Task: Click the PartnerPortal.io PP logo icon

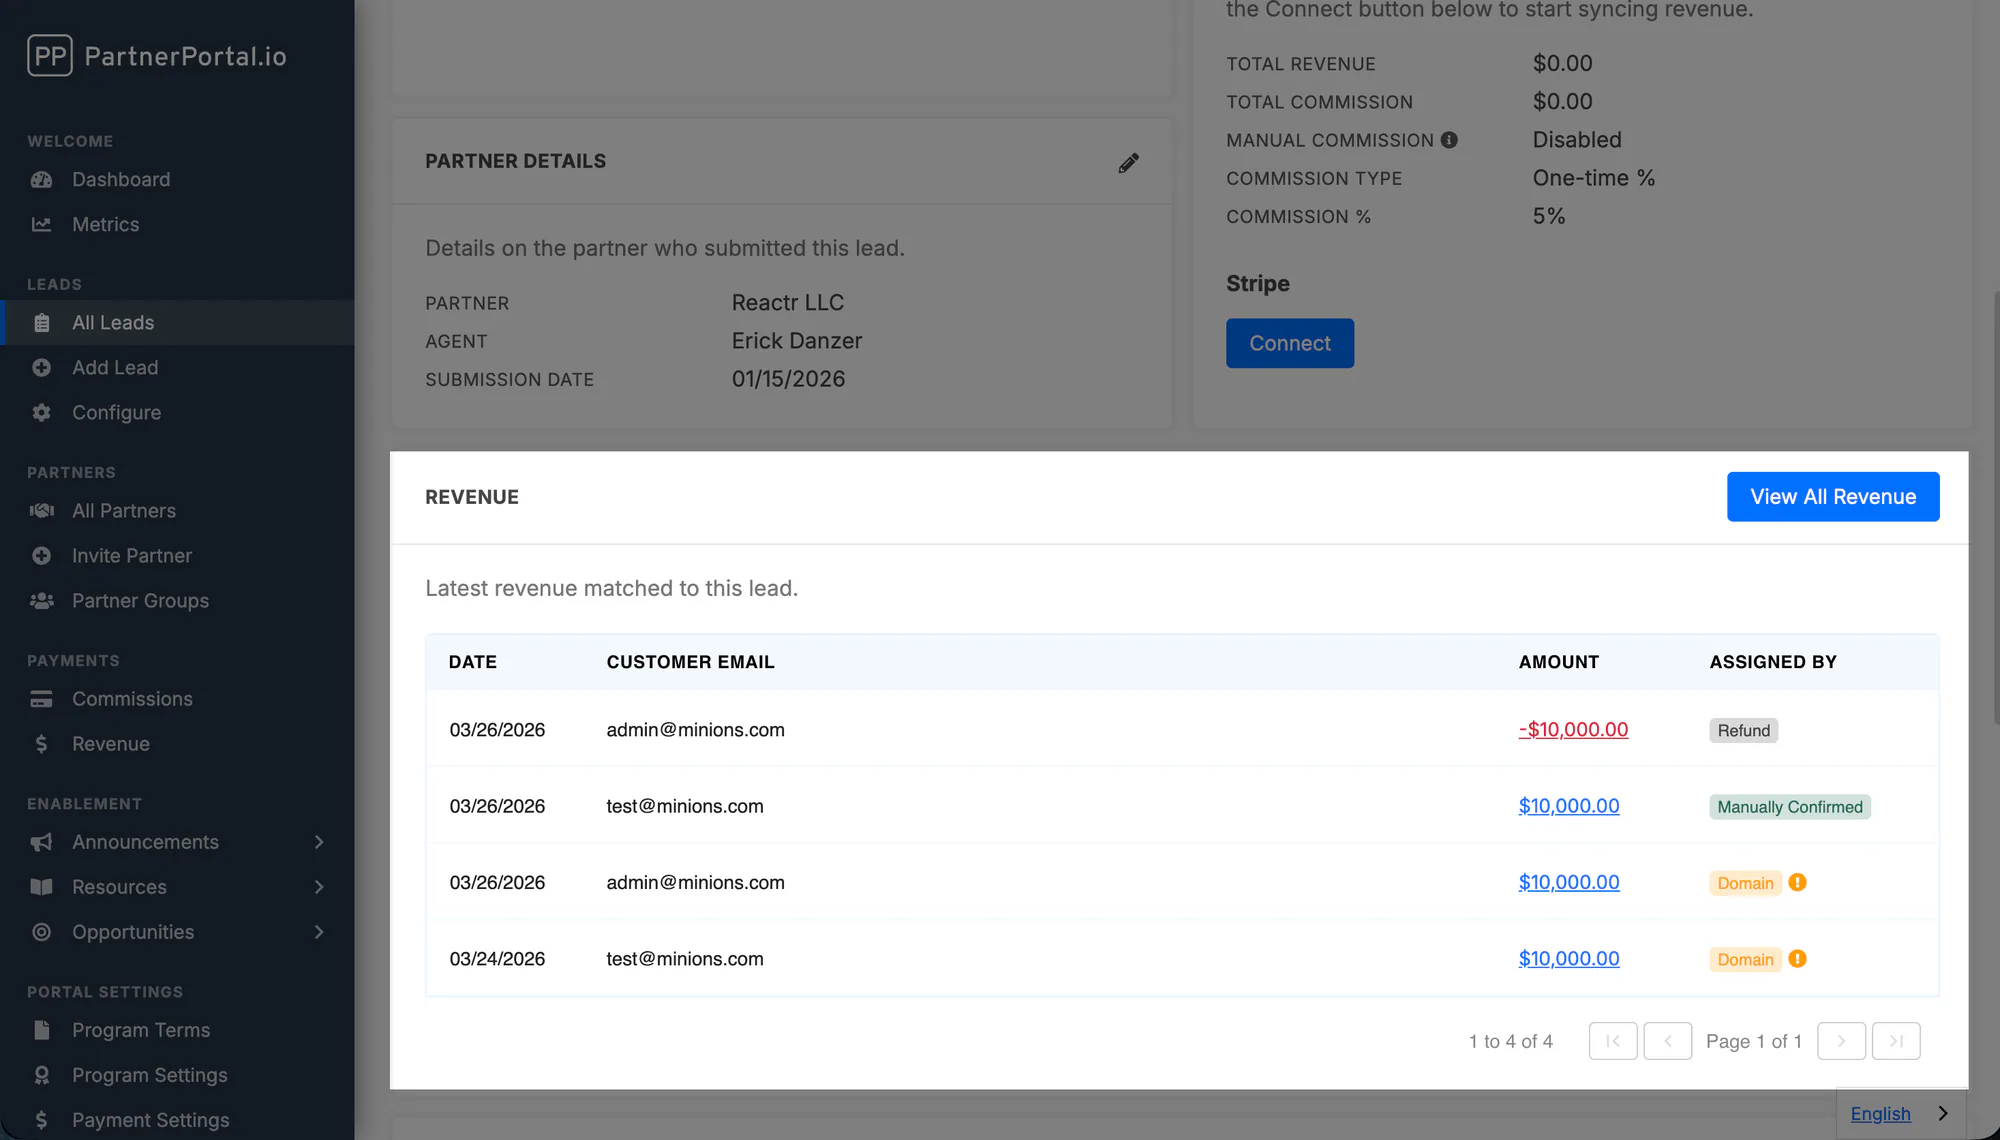Action: 50,56
